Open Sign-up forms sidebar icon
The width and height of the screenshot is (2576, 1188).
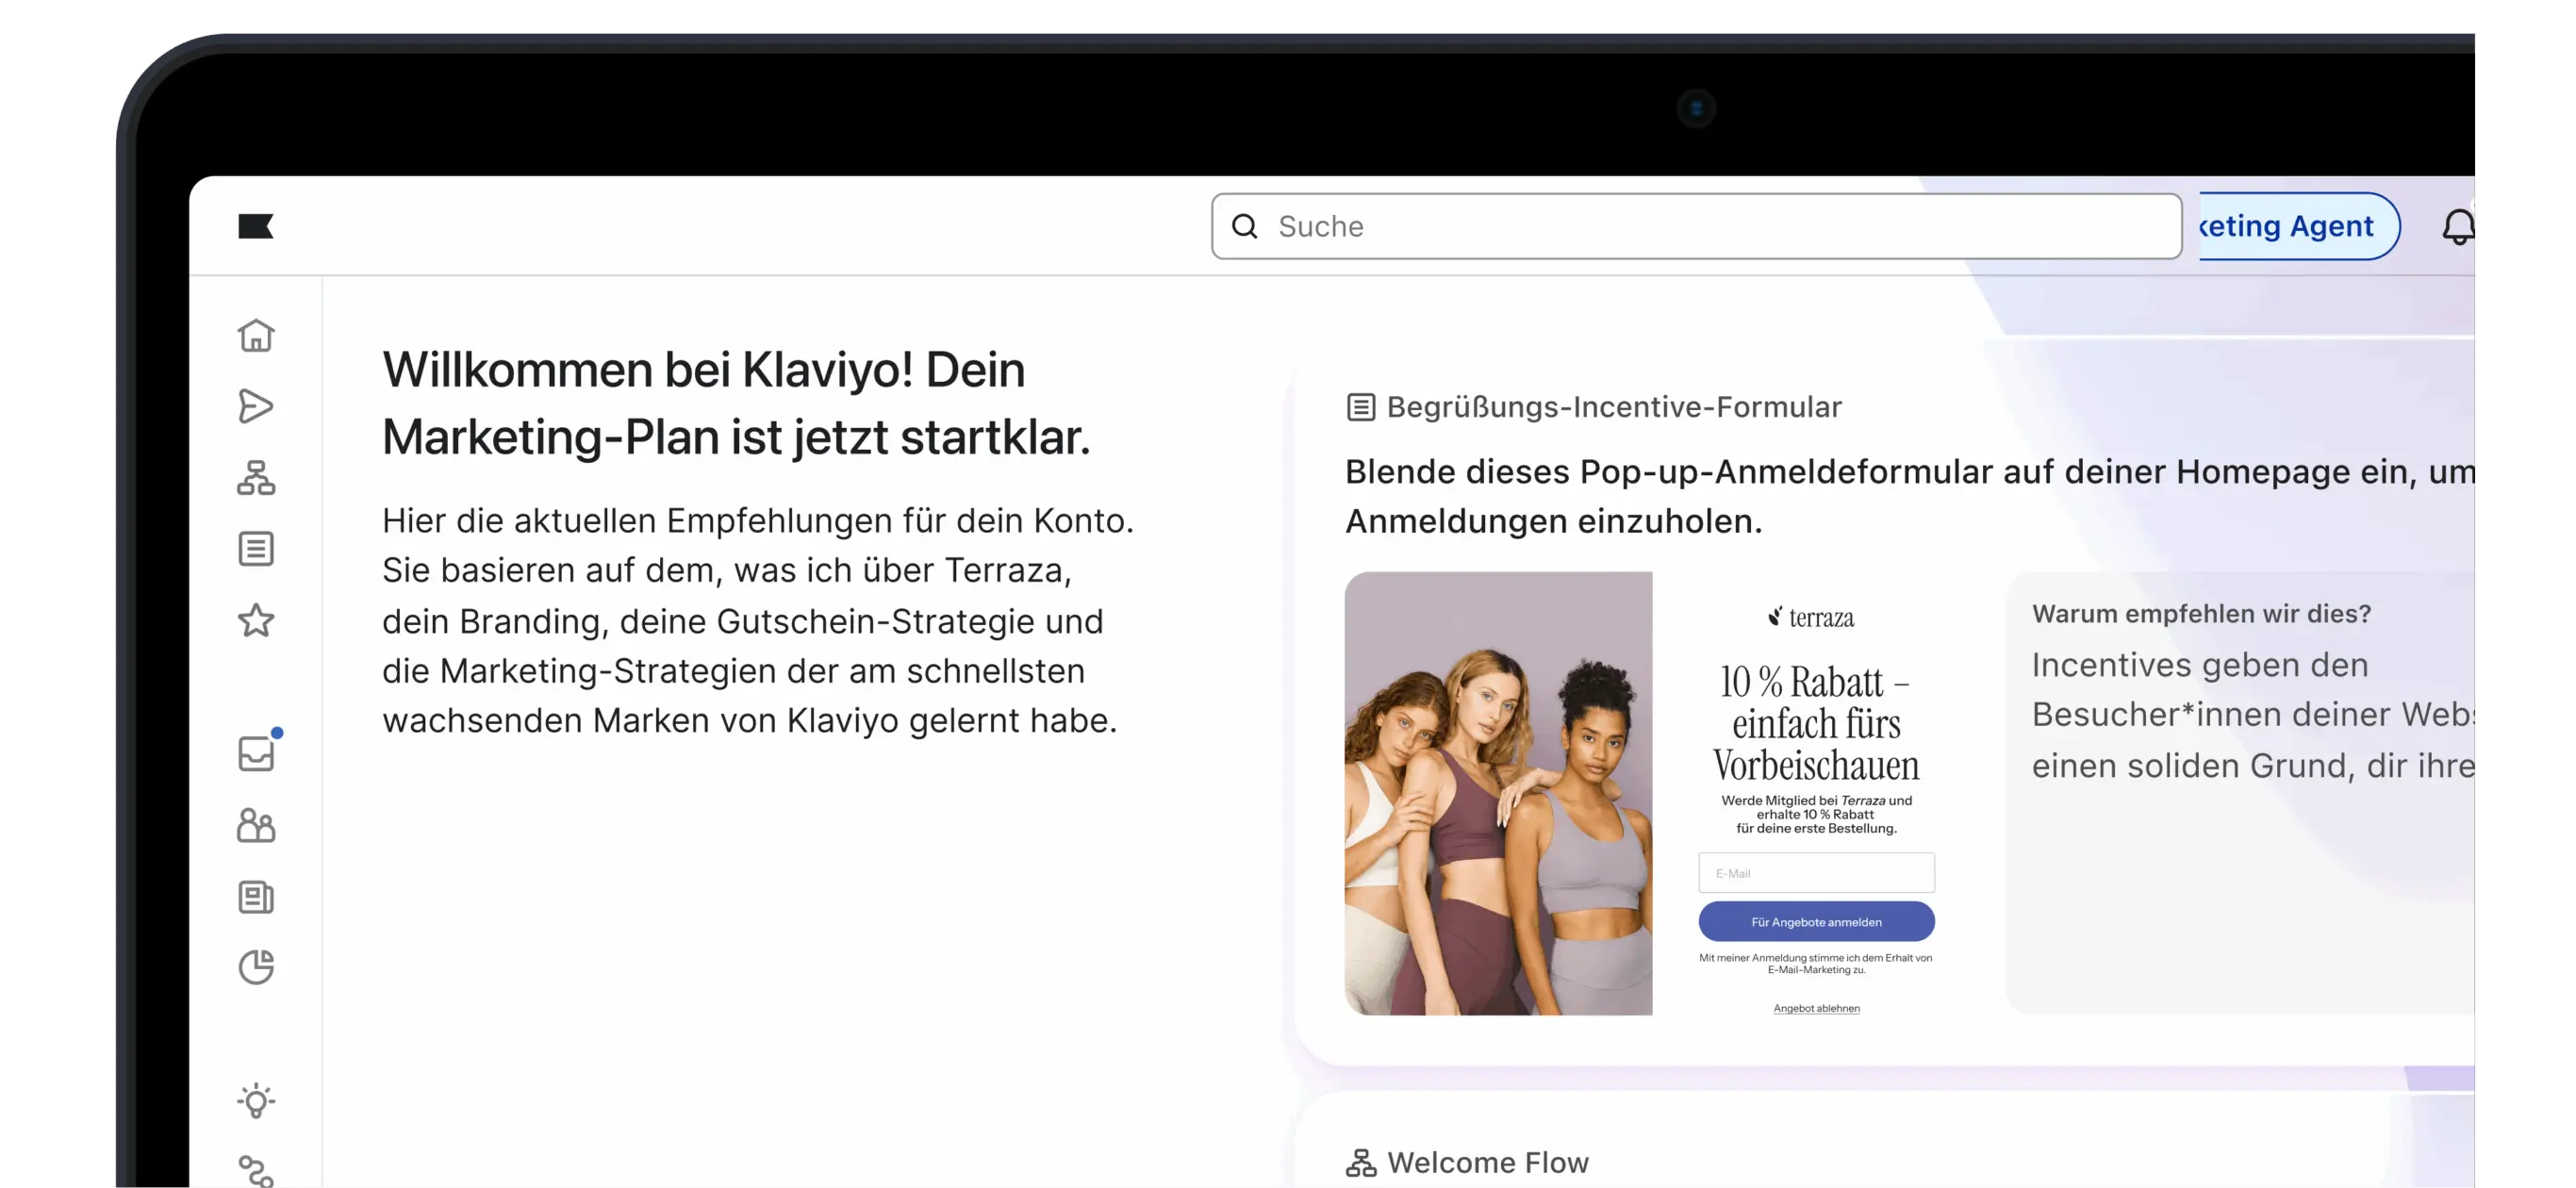click(256, 549)
